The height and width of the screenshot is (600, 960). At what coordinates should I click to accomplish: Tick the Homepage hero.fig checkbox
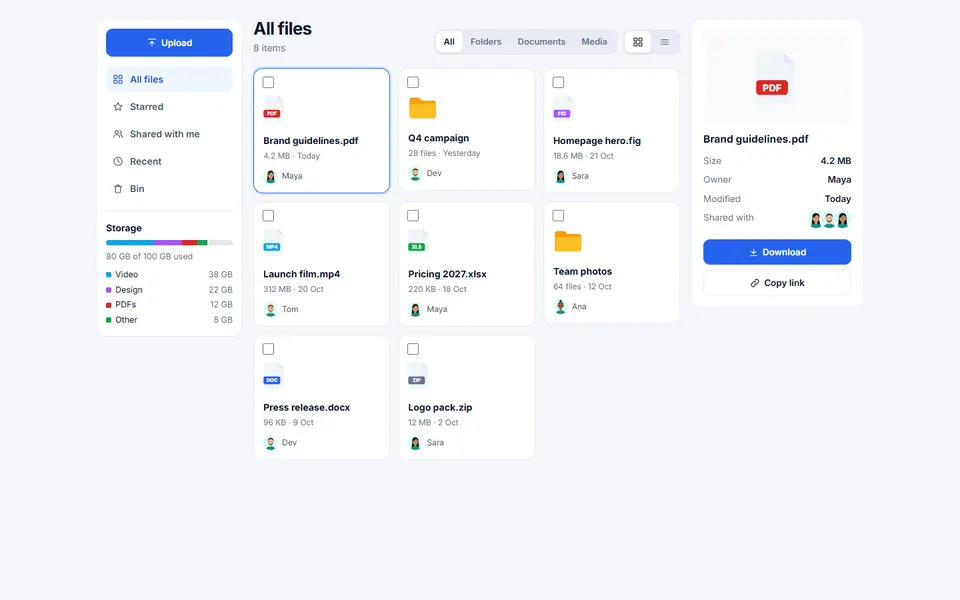pos(558,82)
